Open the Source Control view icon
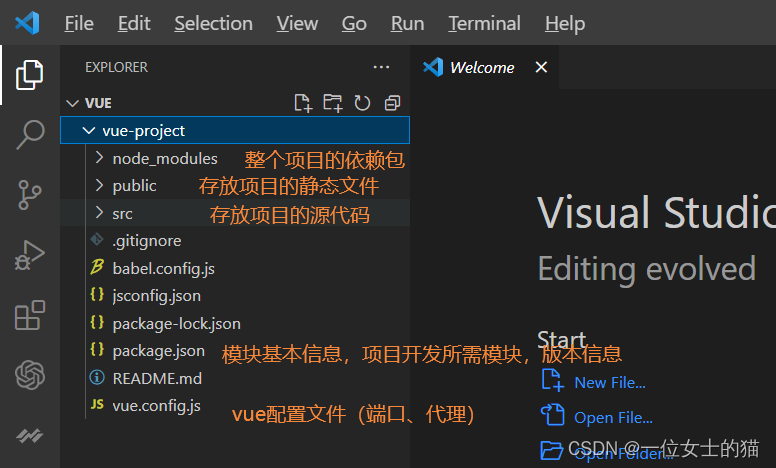Viewport: 776px width, 468px height. (x=30, y=195)
